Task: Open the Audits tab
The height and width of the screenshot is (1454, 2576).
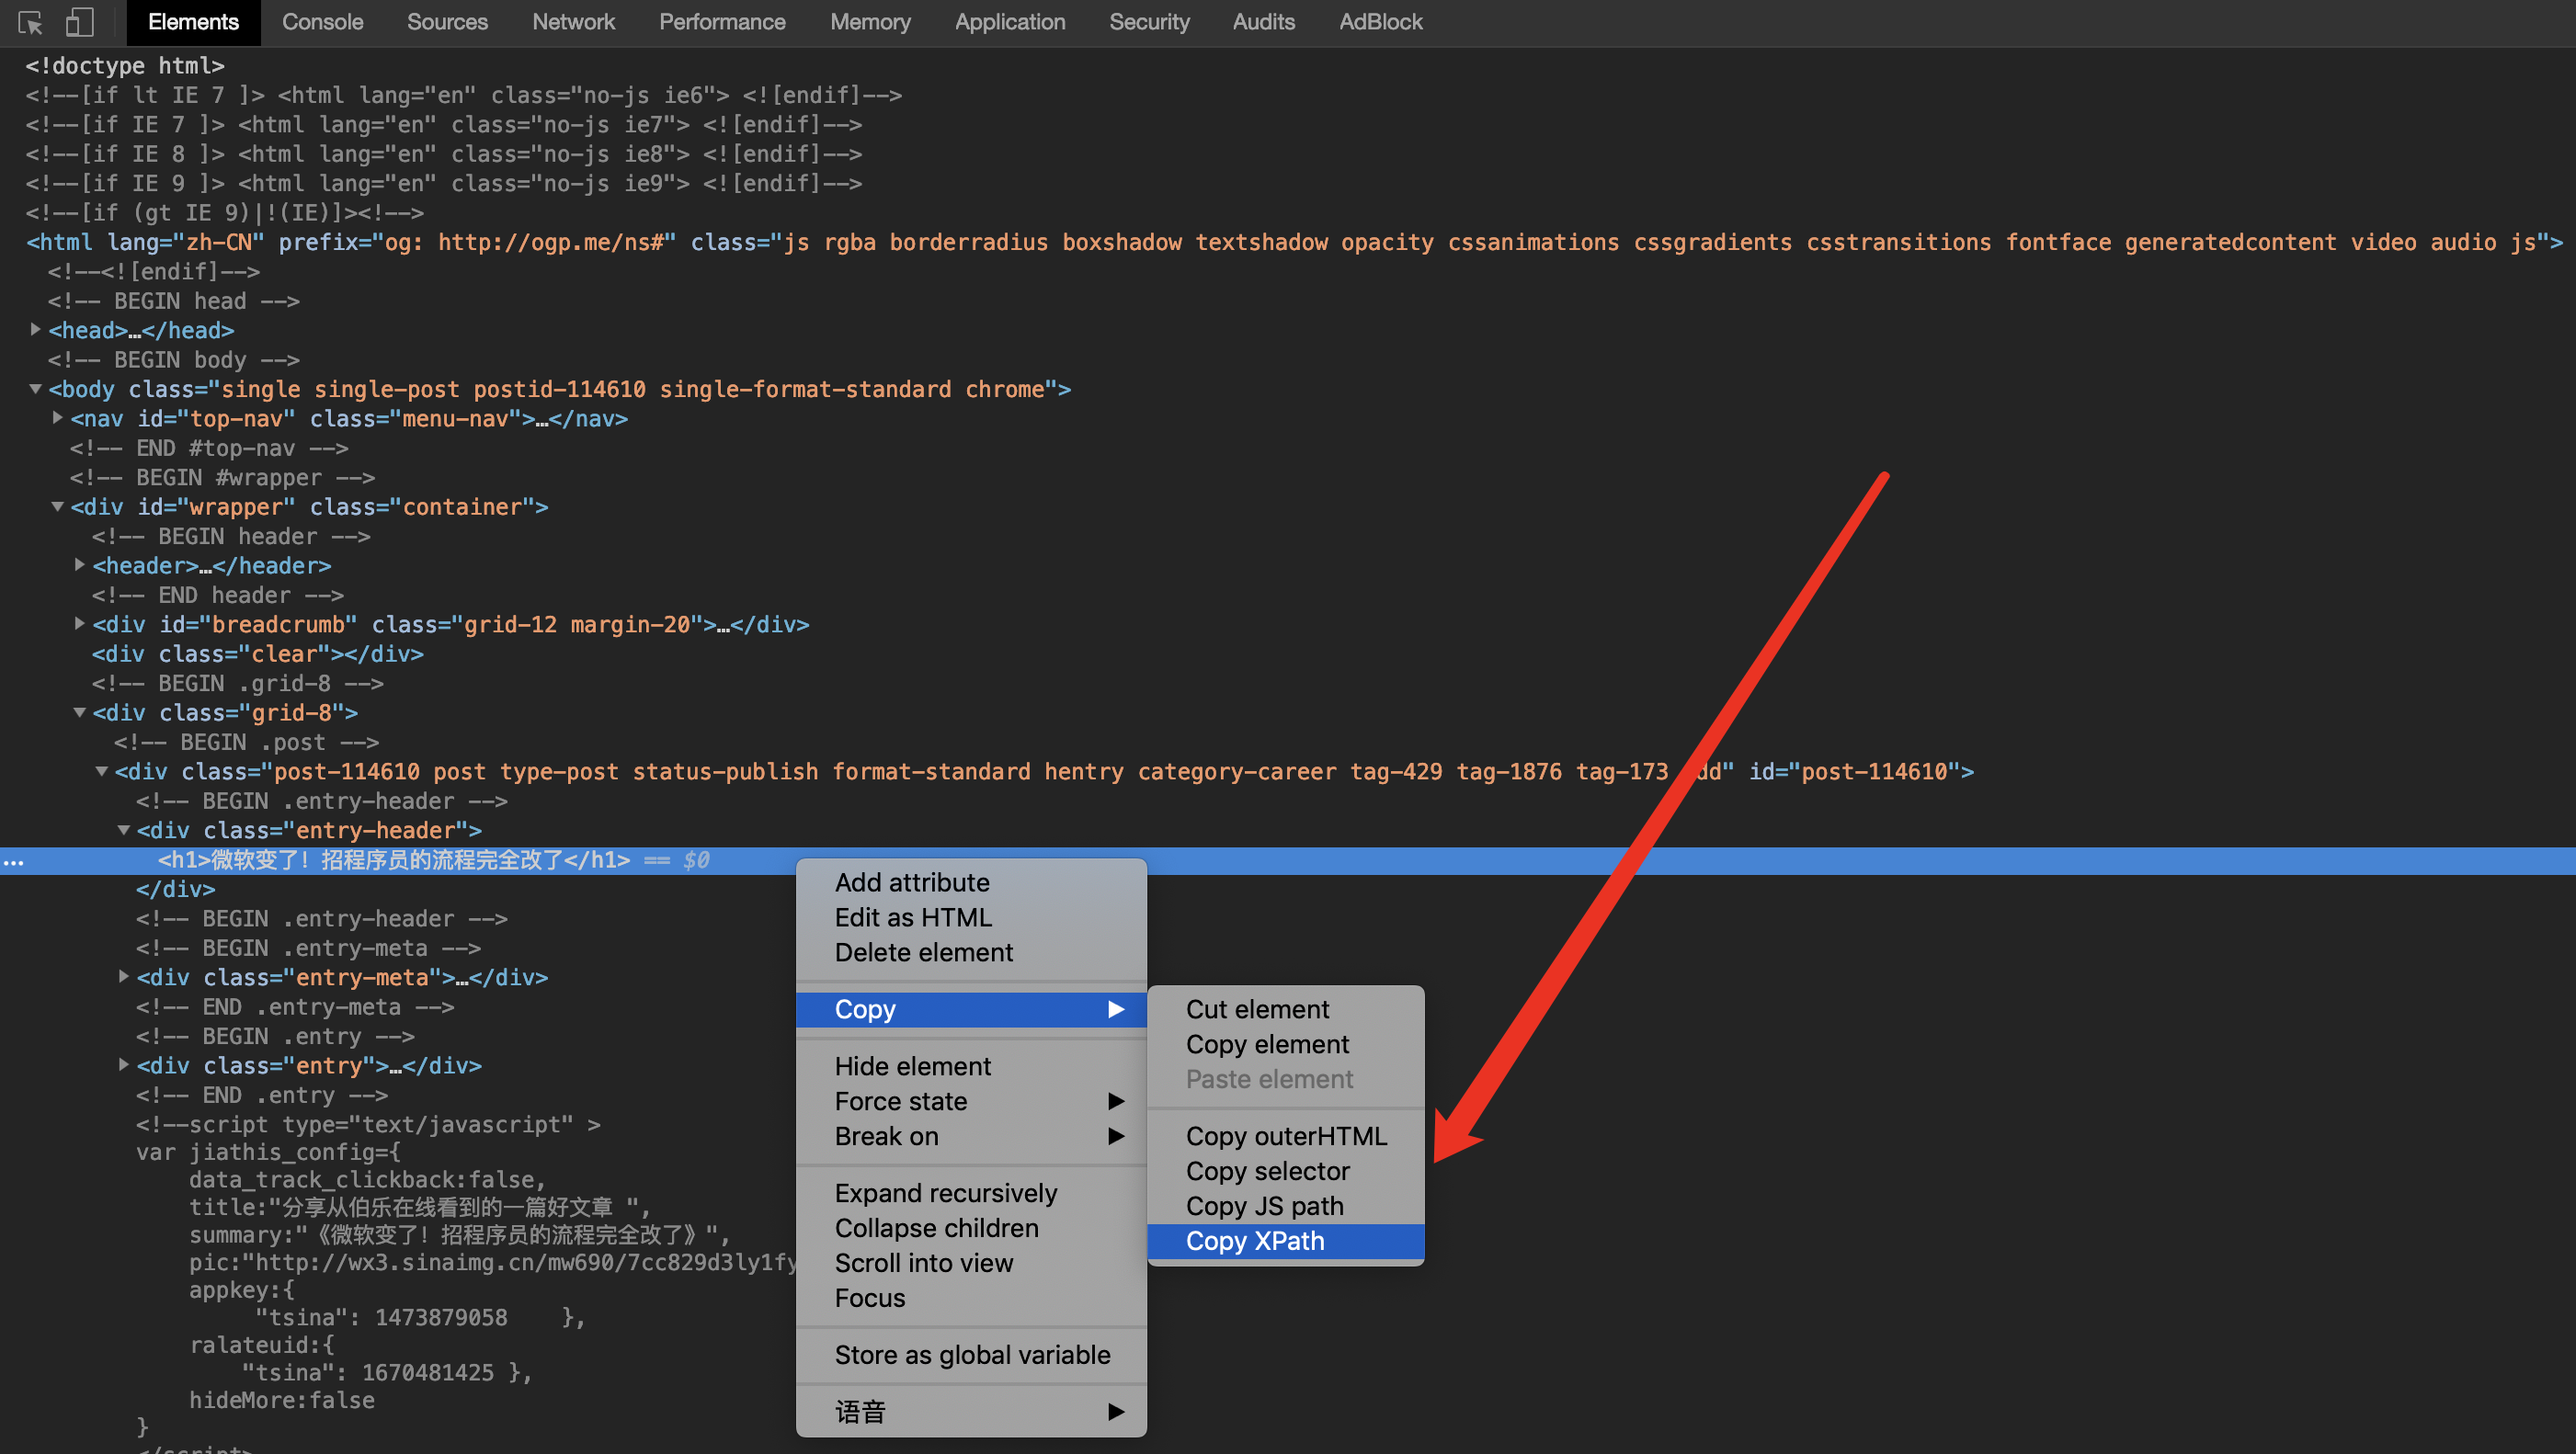Action: point(1263,22)
